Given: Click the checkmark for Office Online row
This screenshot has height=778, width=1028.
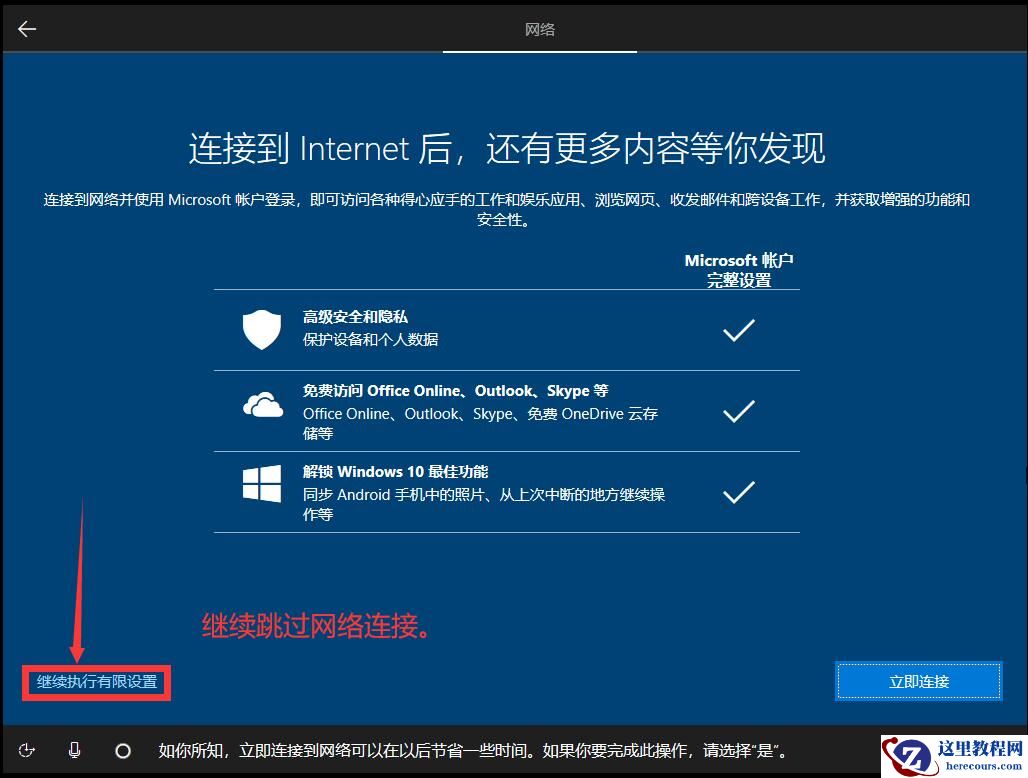Looking at the screenshot, I should tap(738, 410).
